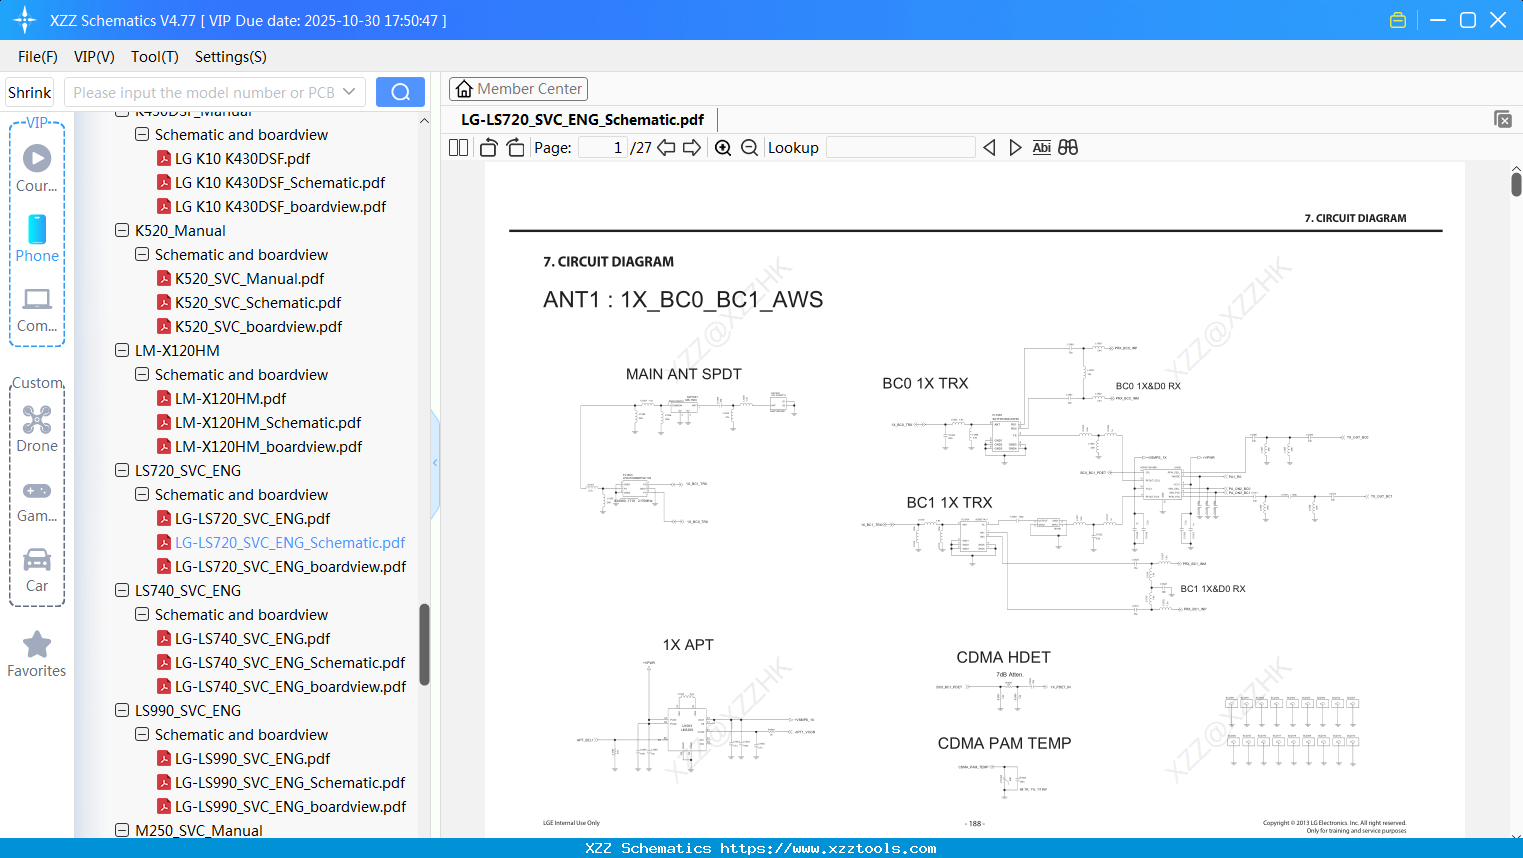Zoom in on the schematic page
Screen dimensions: 1523x858
point(722,147)
